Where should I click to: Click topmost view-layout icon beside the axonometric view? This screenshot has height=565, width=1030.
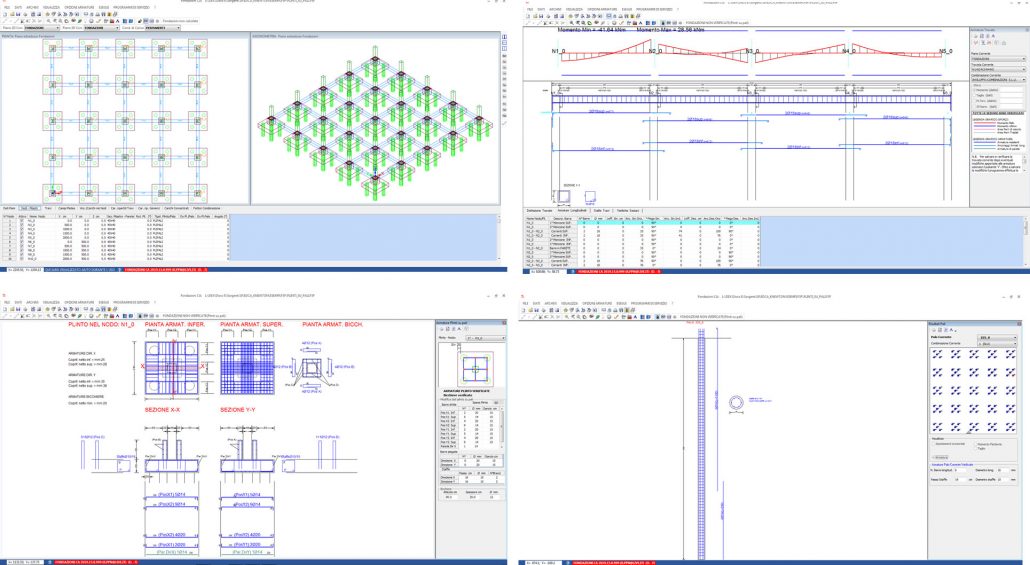tap(504, 37)
